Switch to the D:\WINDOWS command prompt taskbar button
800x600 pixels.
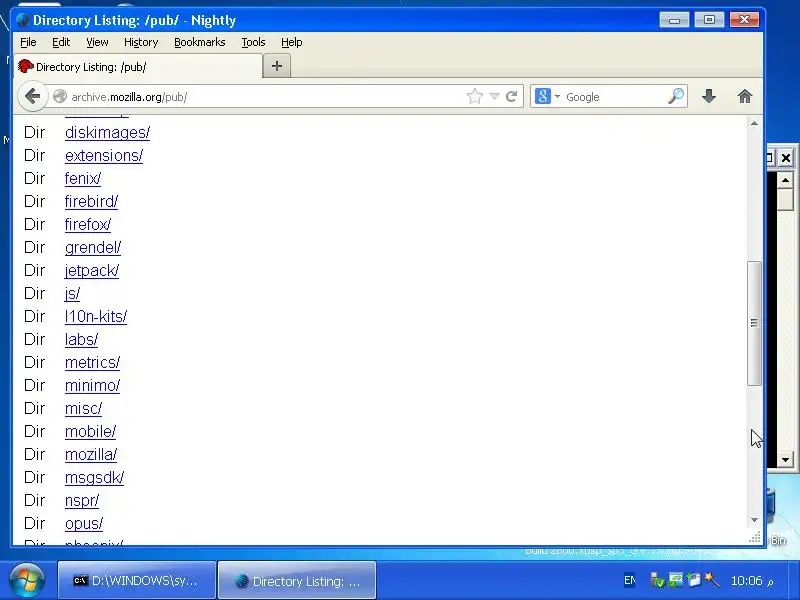click(137, 580)
